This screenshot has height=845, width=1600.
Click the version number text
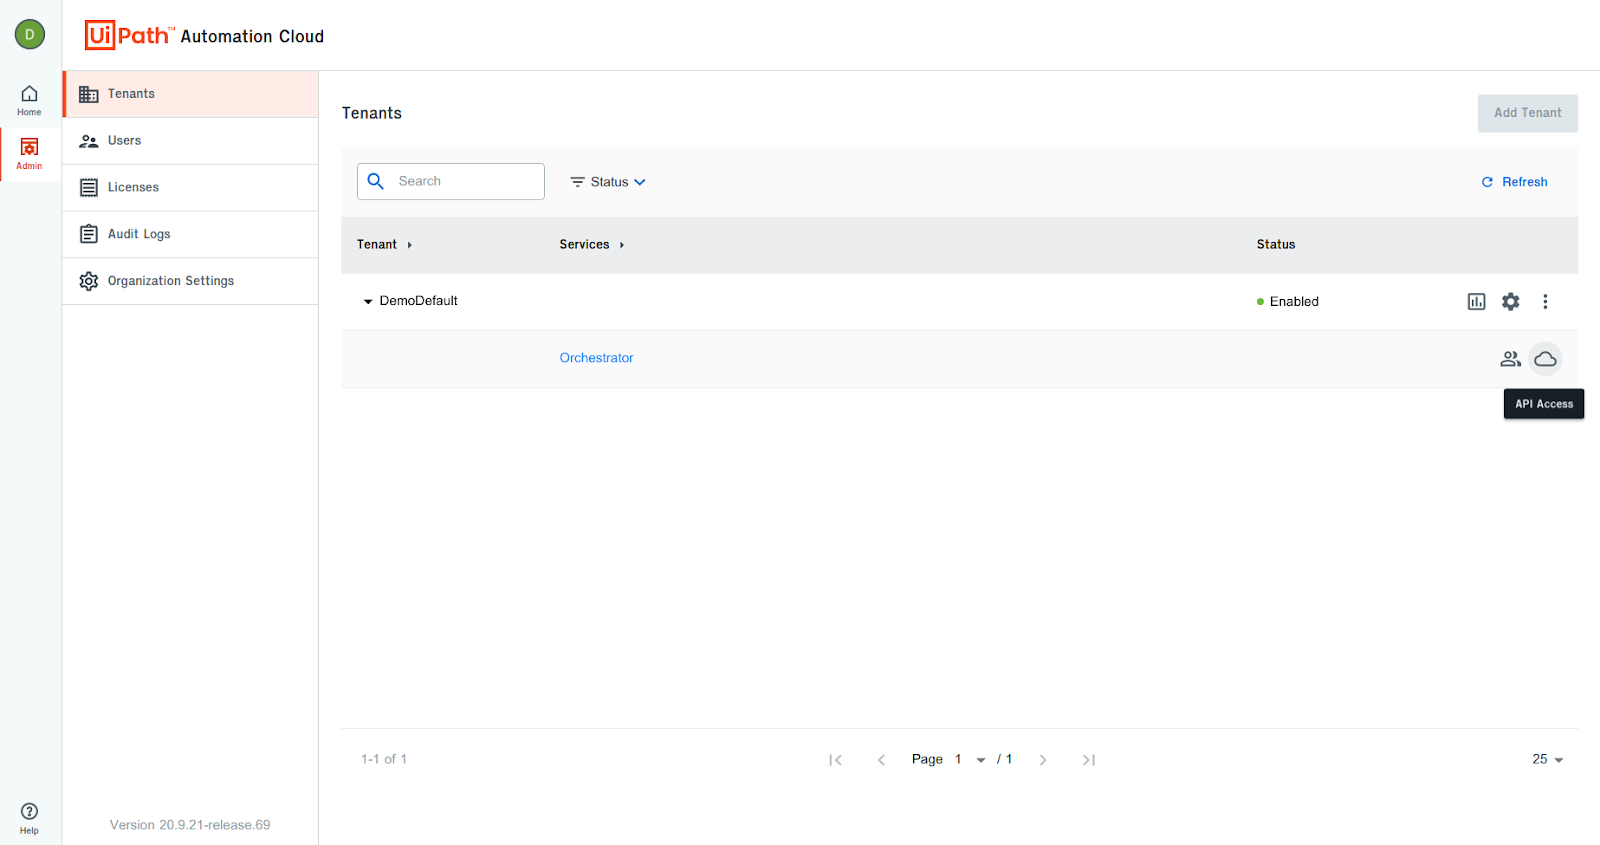coord(190,825)
